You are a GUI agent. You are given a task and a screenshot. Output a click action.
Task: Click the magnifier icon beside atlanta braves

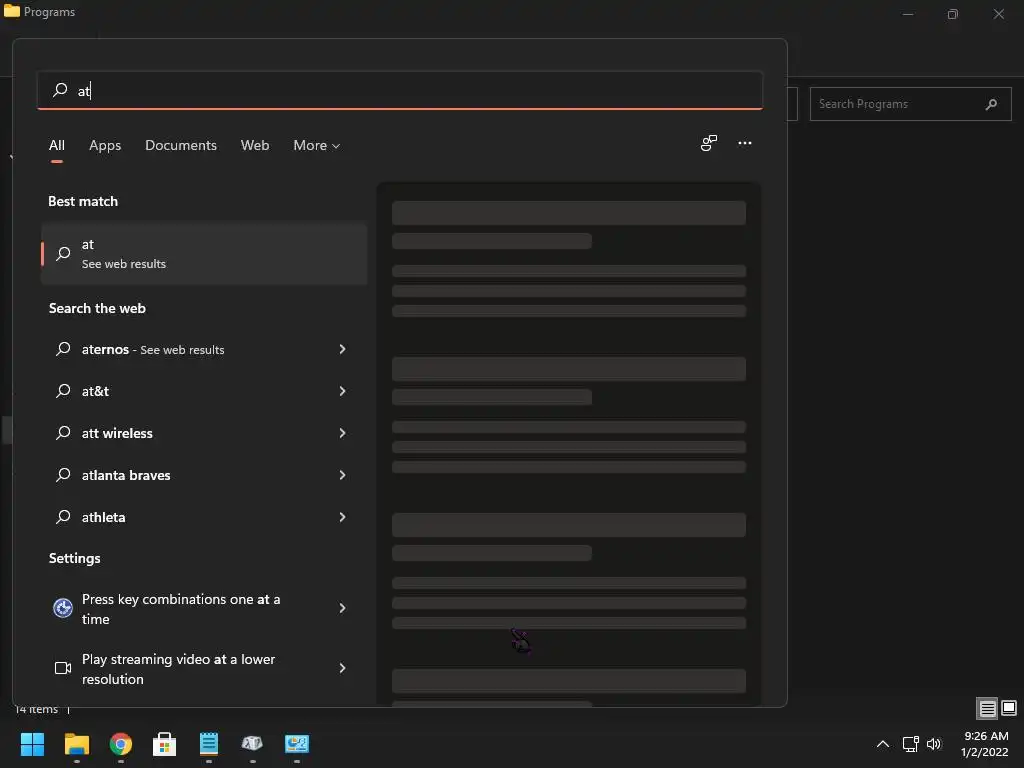click(63, 474)
